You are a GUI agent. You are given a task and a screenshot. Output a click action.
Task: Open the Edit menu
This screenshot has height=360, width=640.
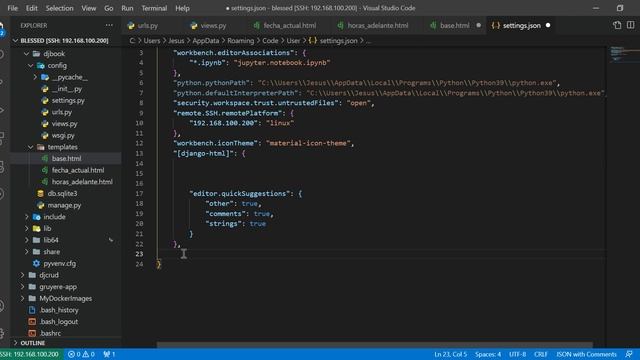click(31, 8)
